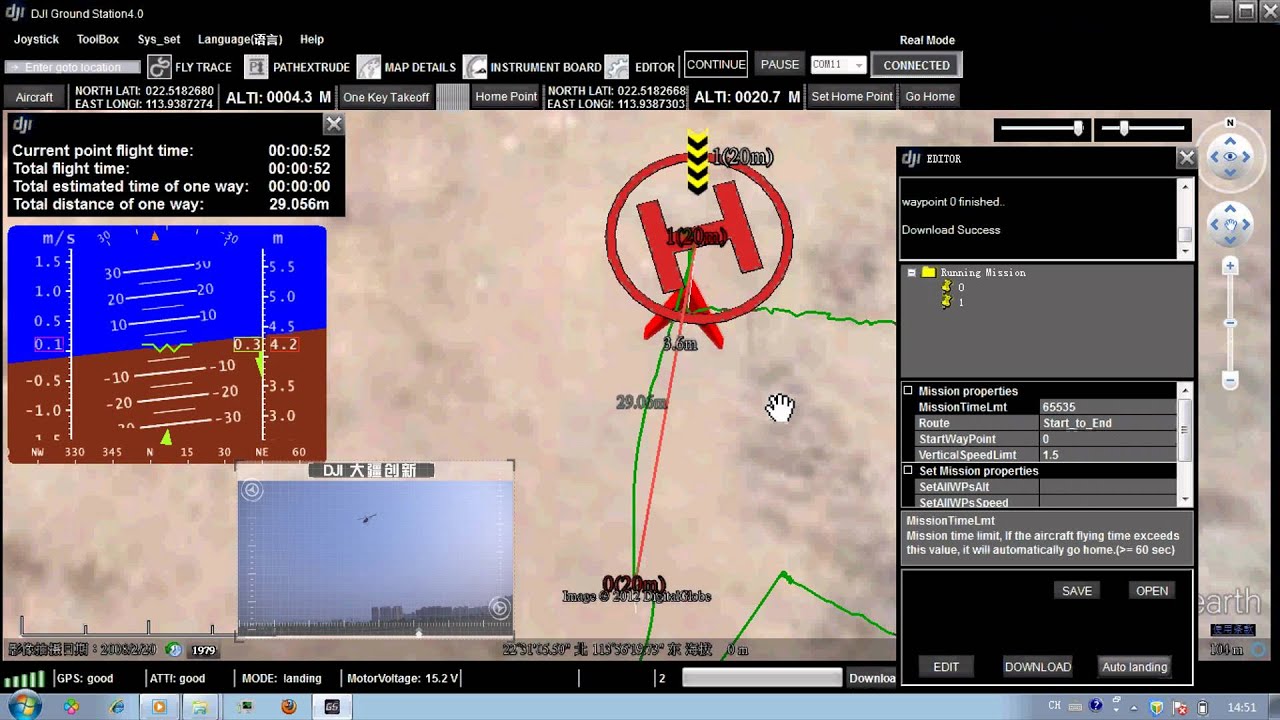1280x720 pixels.
Task: Open Firefox from the taskbar
Action: pyautogui.click(x=289, y=707)
